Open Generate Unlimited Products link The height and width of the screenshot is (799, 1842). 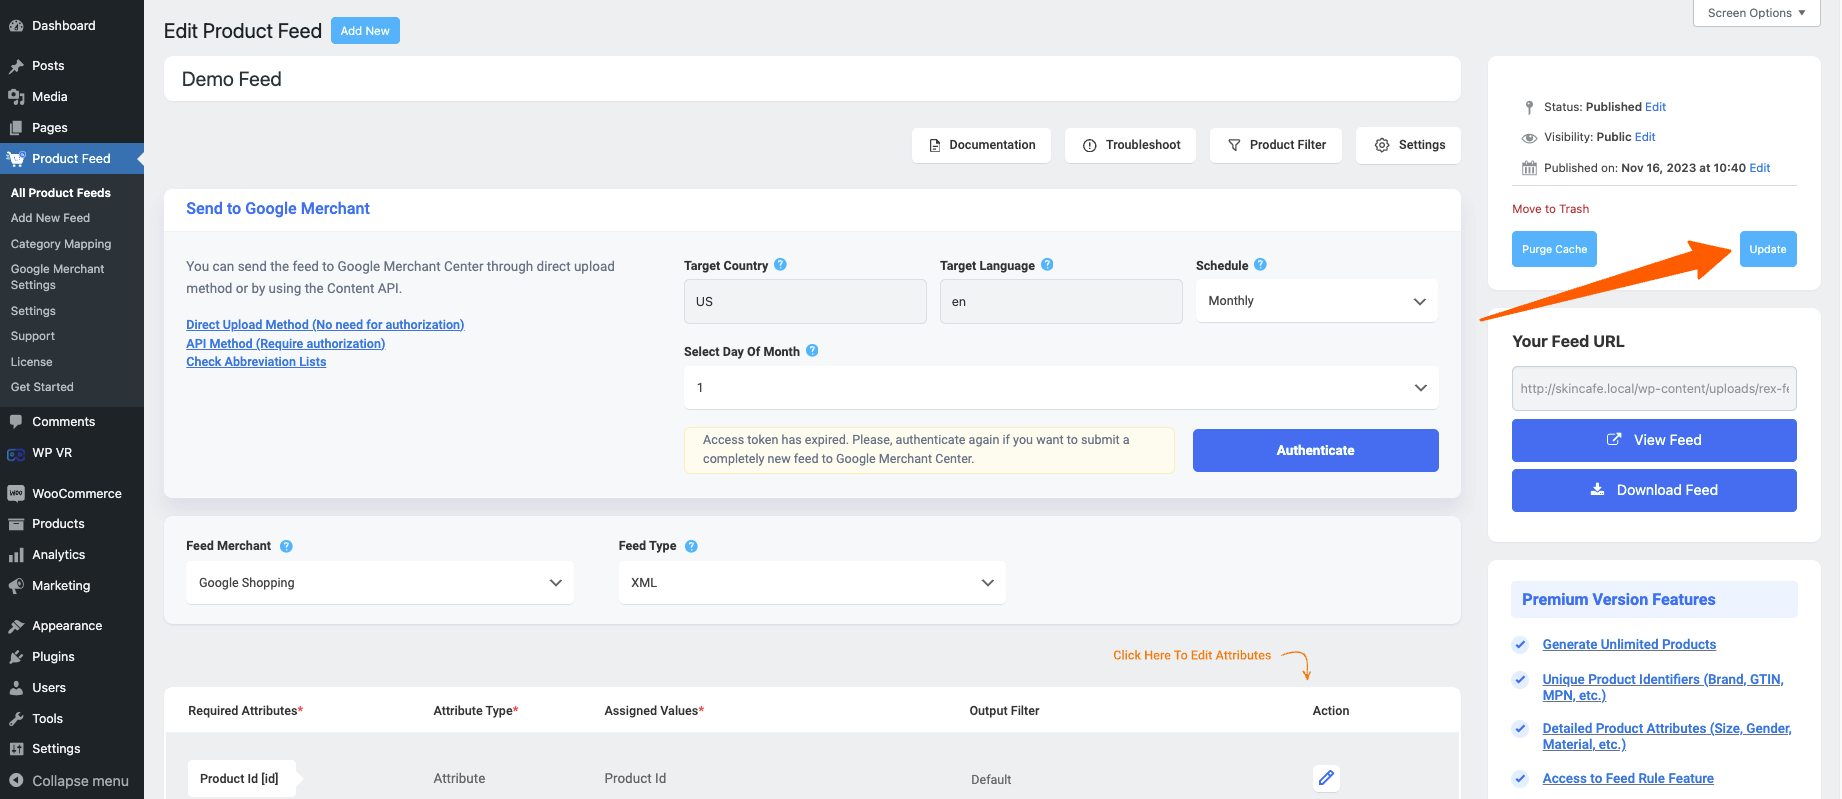[1629, 645]
